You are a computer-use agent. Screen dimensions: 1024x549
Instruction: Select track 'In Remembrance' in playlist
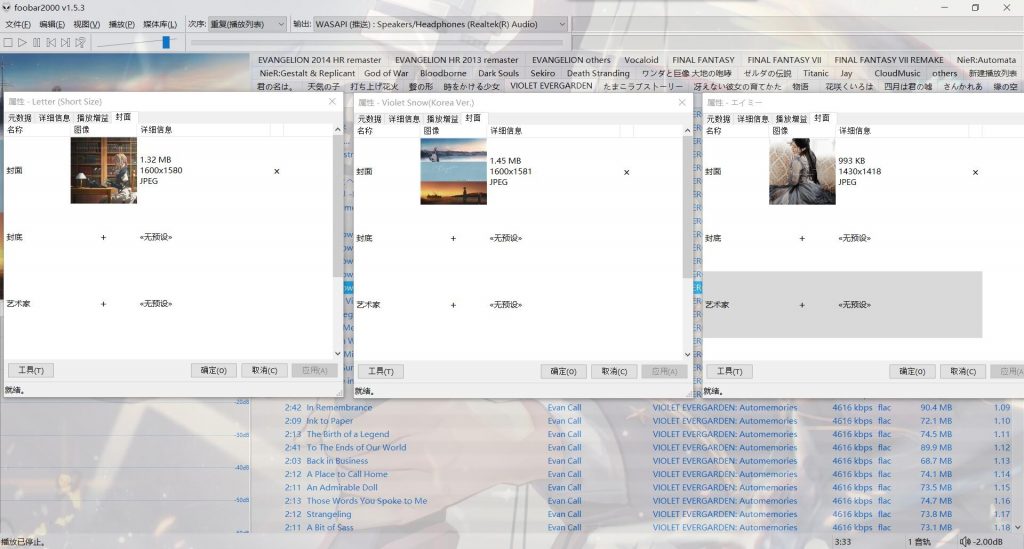(x=339, y=407)
